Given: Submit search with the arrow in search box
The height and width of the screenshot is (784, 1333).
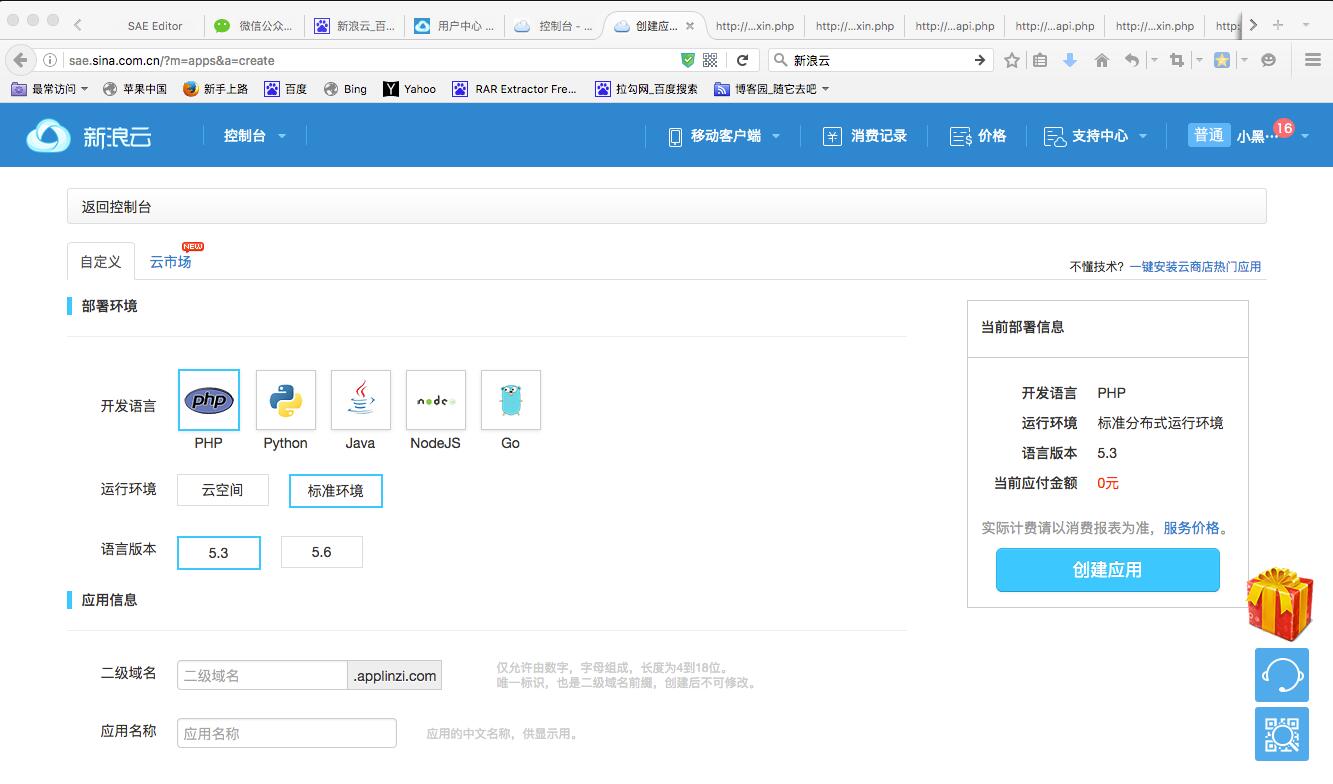Looking at the screenshot, I should 980,60.
